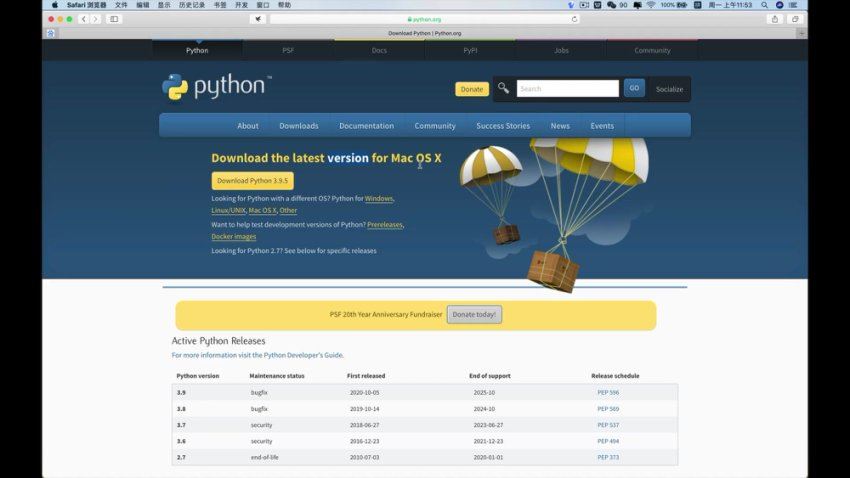This screenshot has width=850, height=478.
Task: Open the PEP 373 release schedule
Action: click(608, 457)
